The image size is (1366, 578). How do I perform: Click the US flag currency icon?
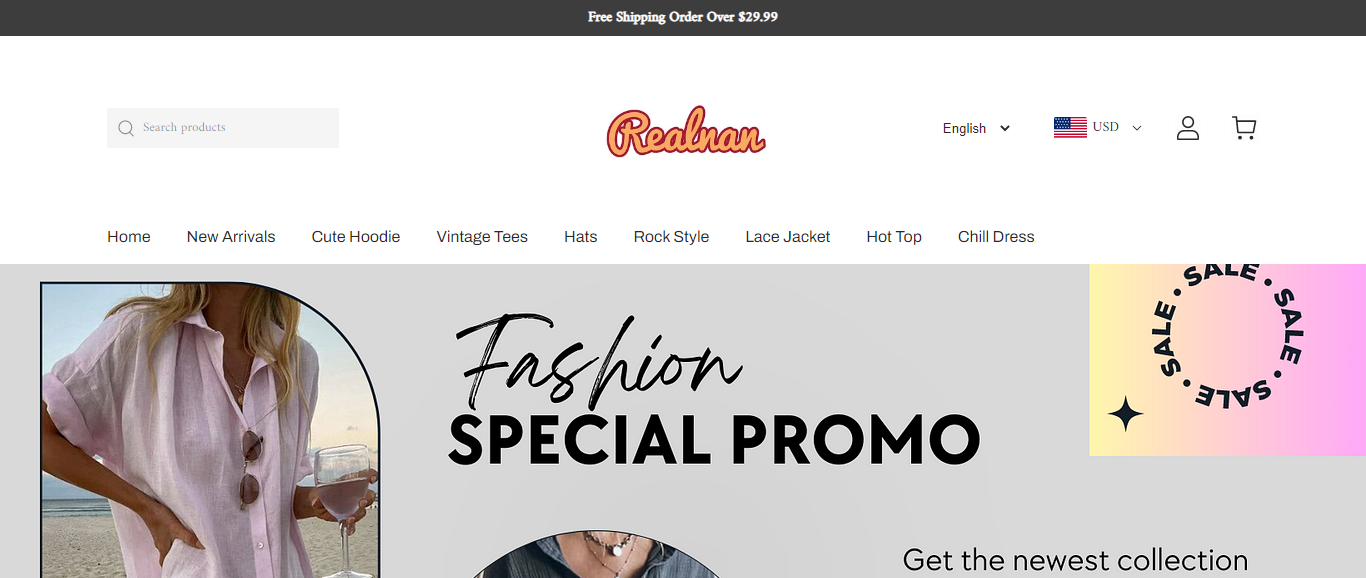click(x=1070, y=127)
